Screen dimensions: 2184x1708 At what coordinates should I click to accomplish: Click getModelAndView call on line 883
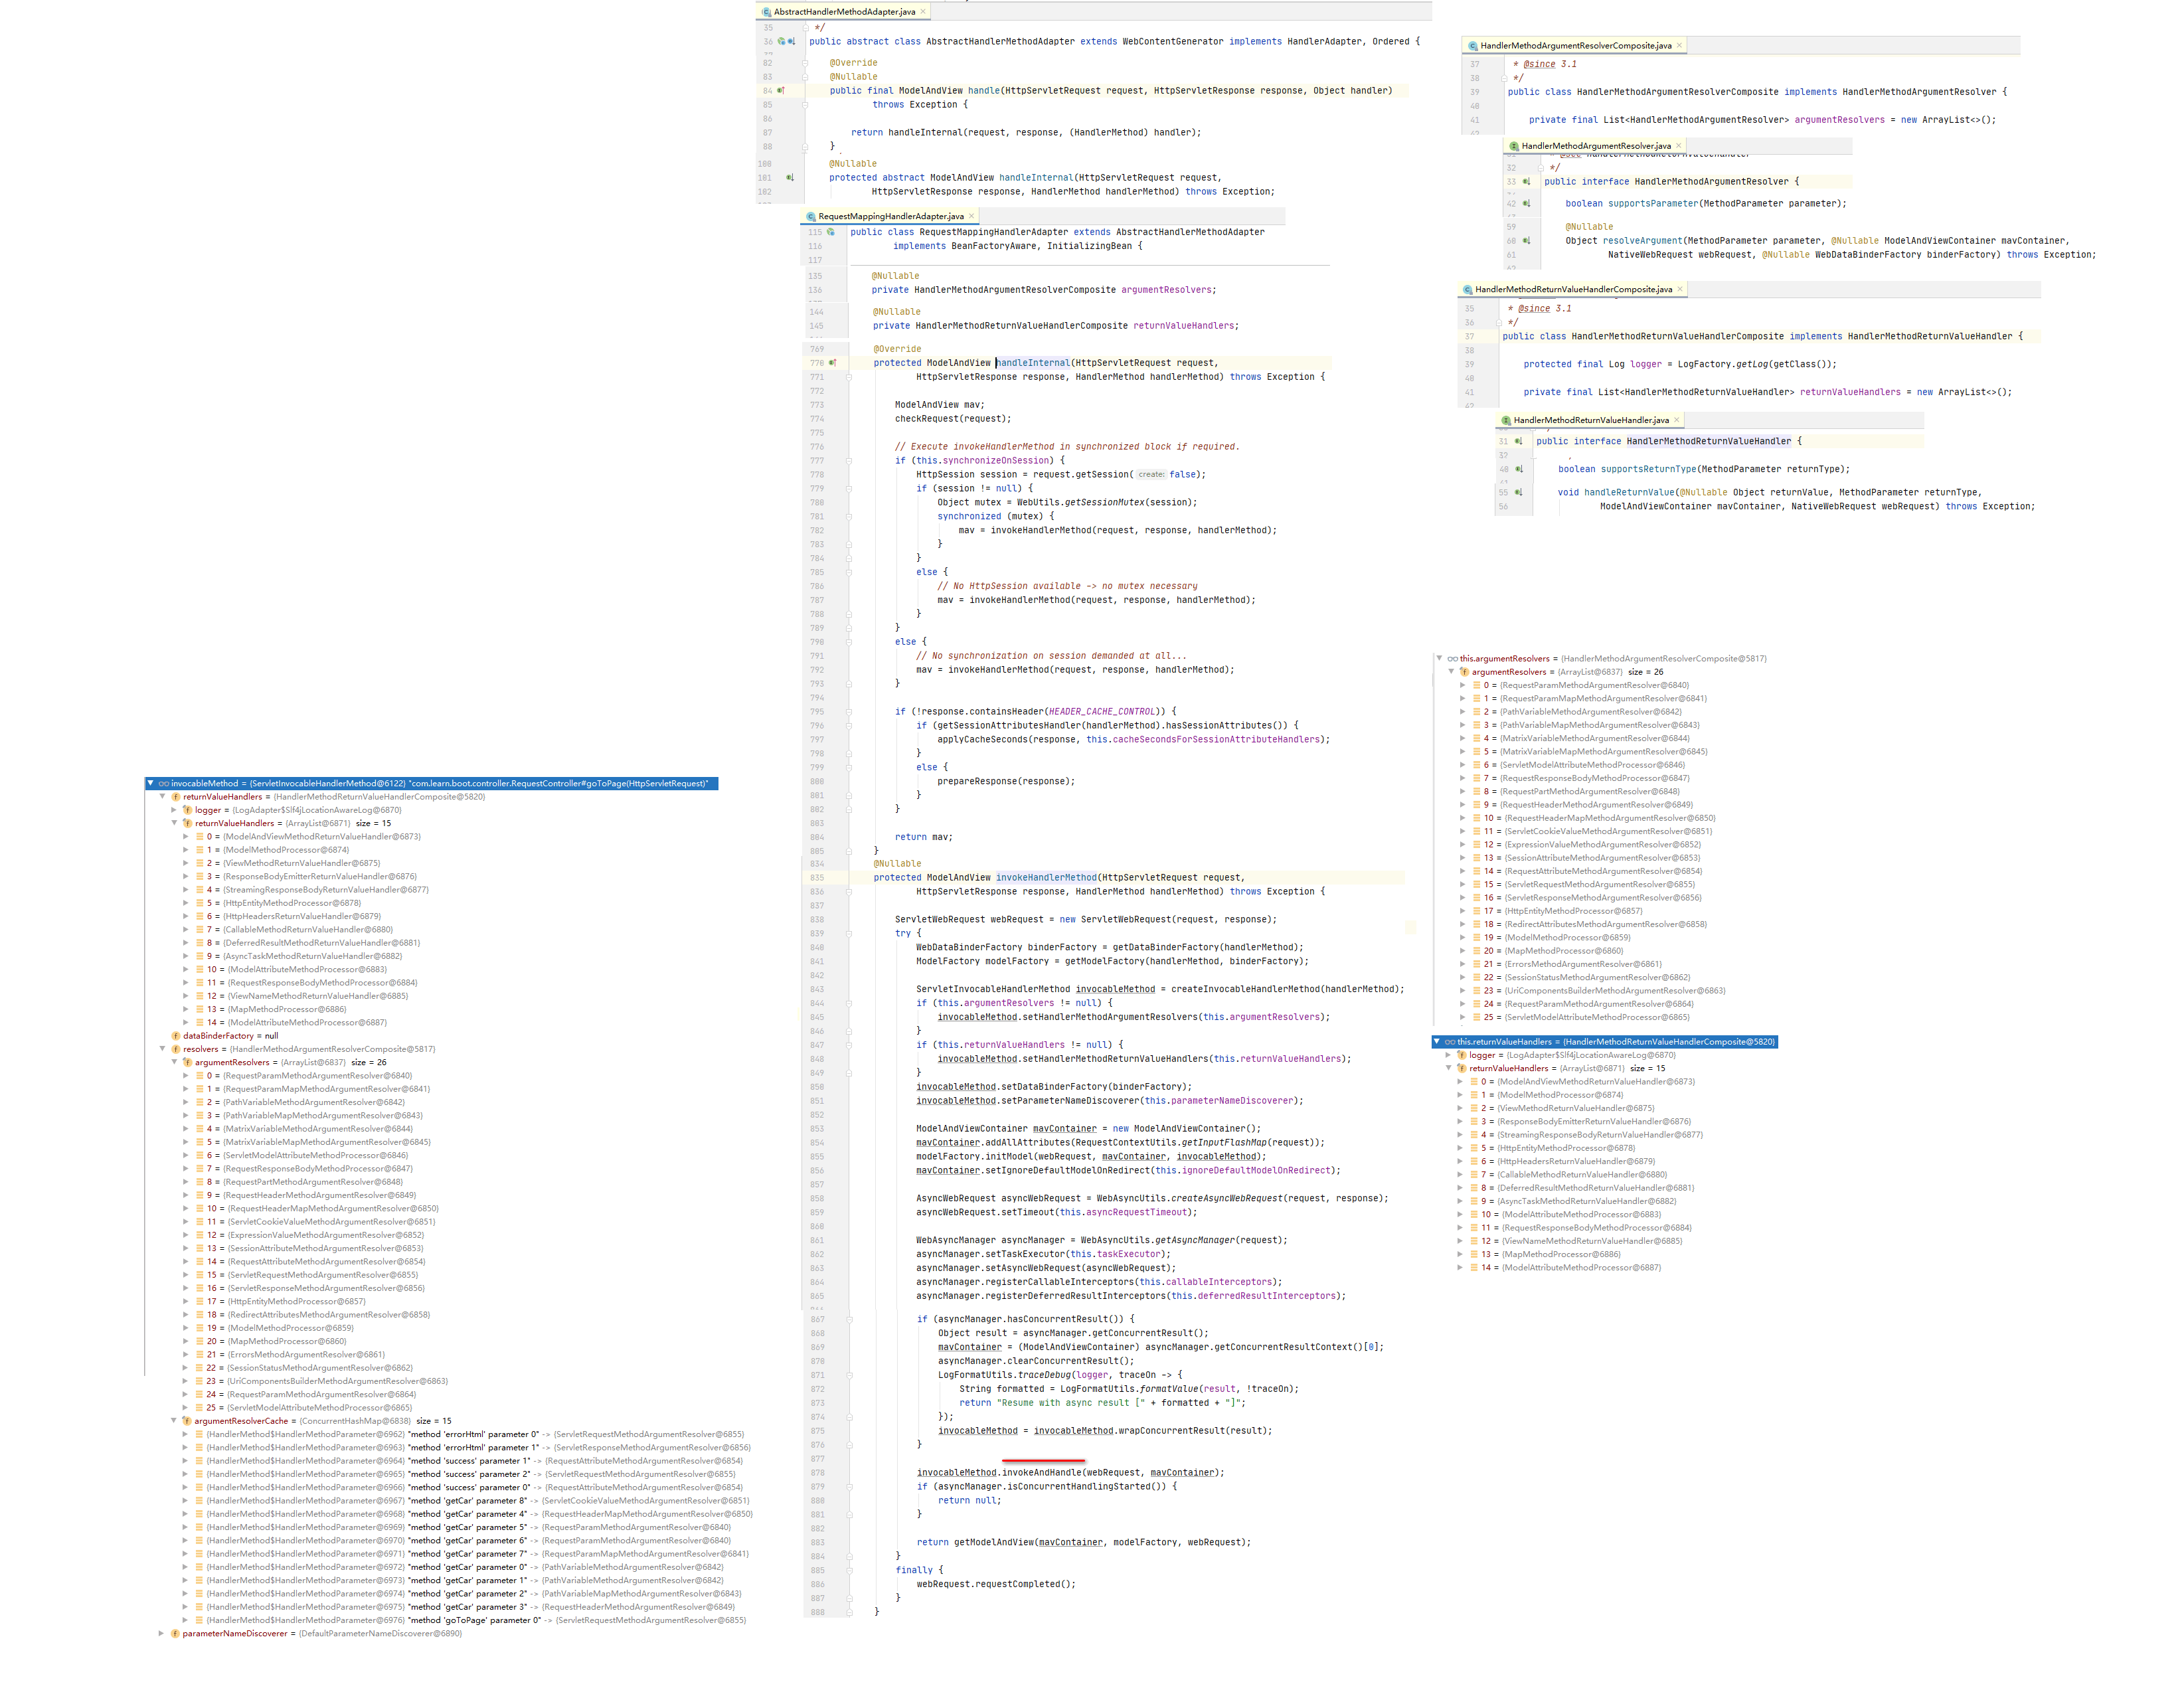pyautogui.click(x=993, y=1542)
